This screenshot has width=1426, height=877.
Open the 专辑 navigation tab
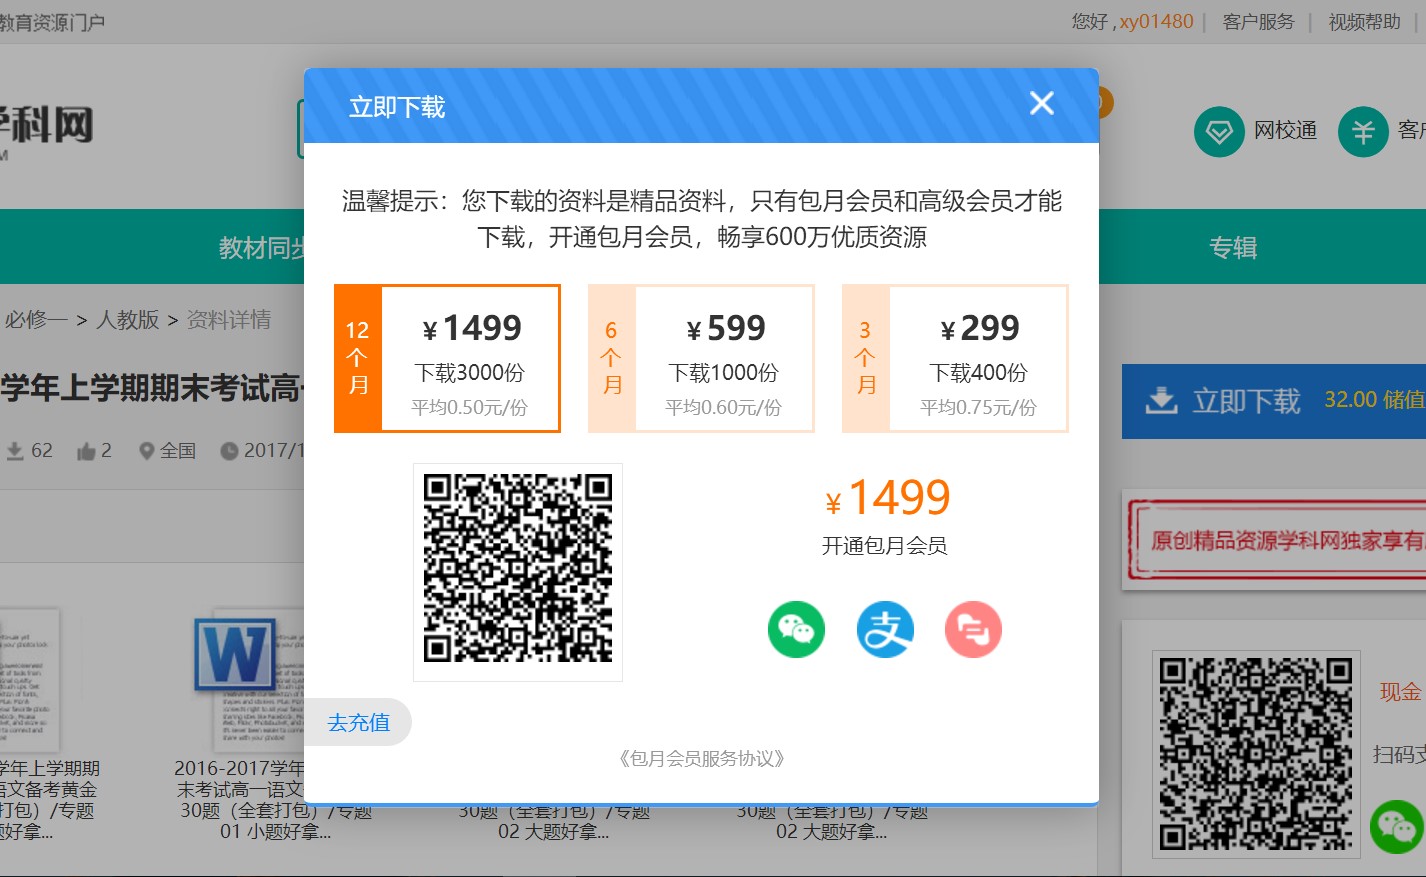(1233, 248)
